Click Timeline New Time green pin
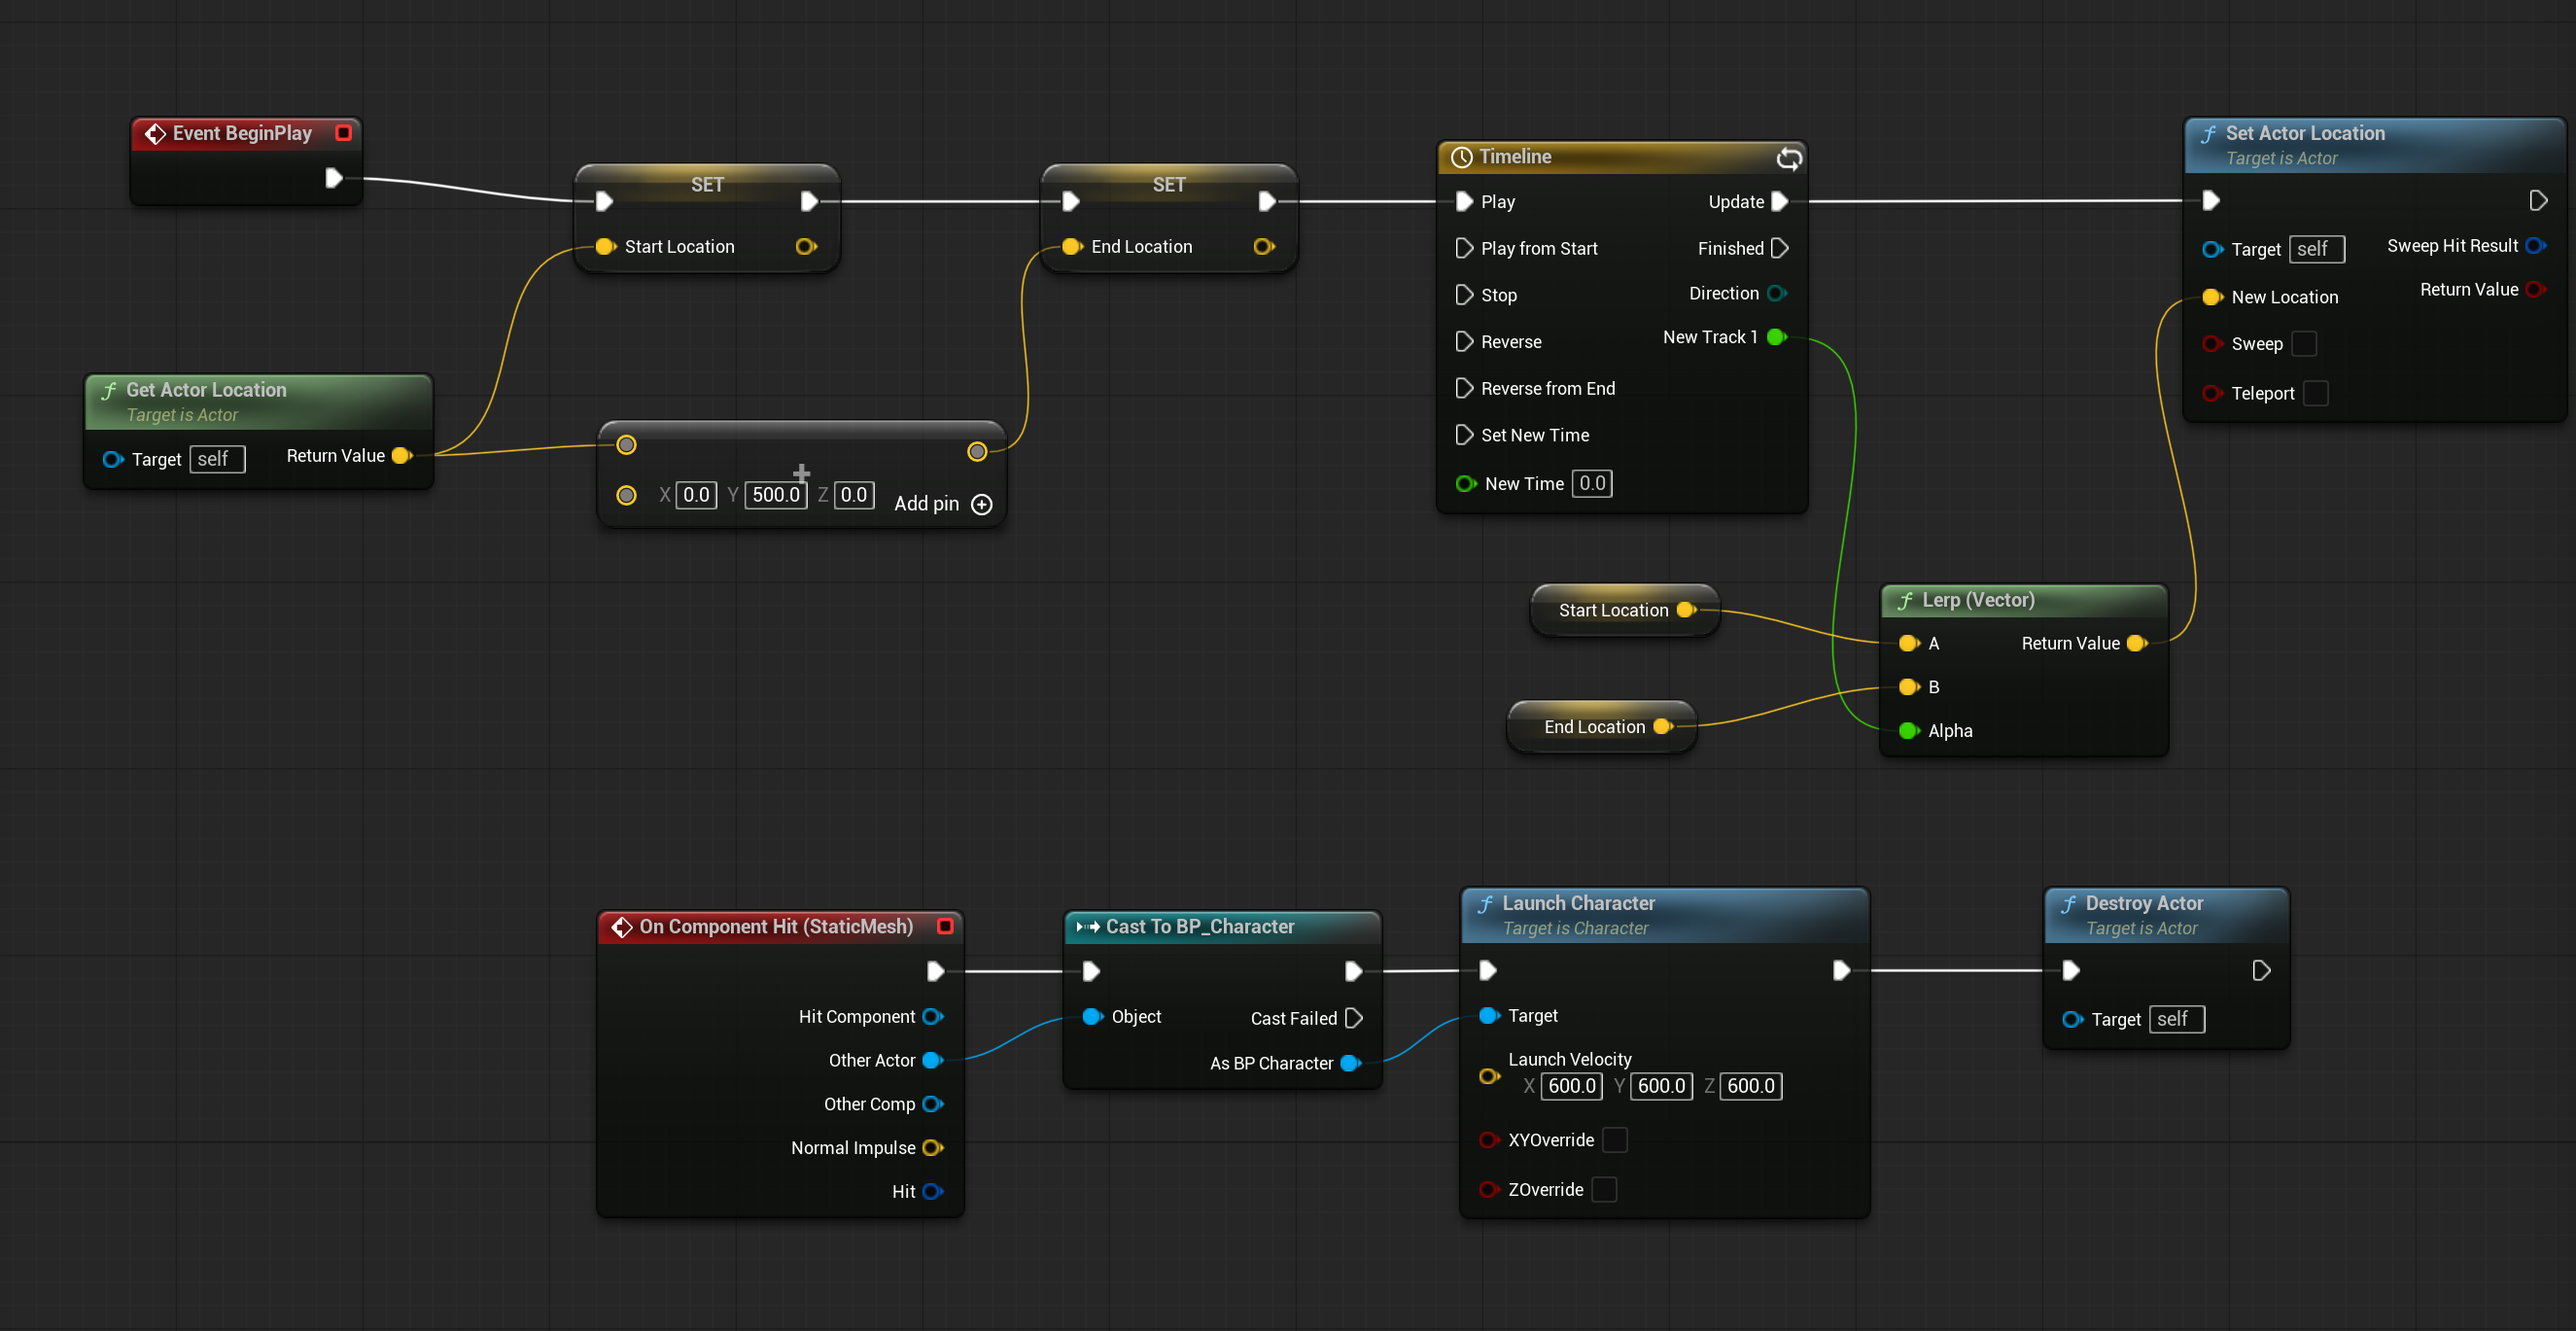 pyautogui.click(x=1466, y=483)
